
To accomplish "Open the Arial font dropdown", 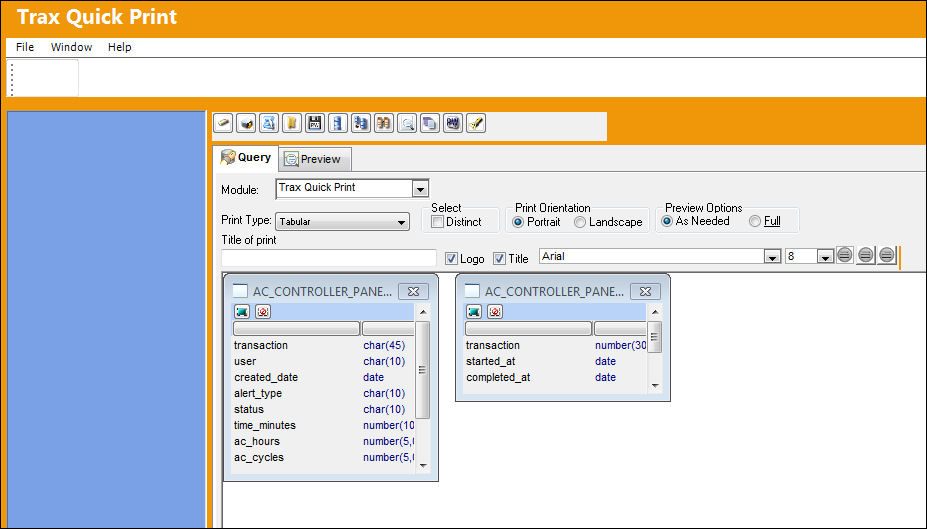I will (772, 257).
